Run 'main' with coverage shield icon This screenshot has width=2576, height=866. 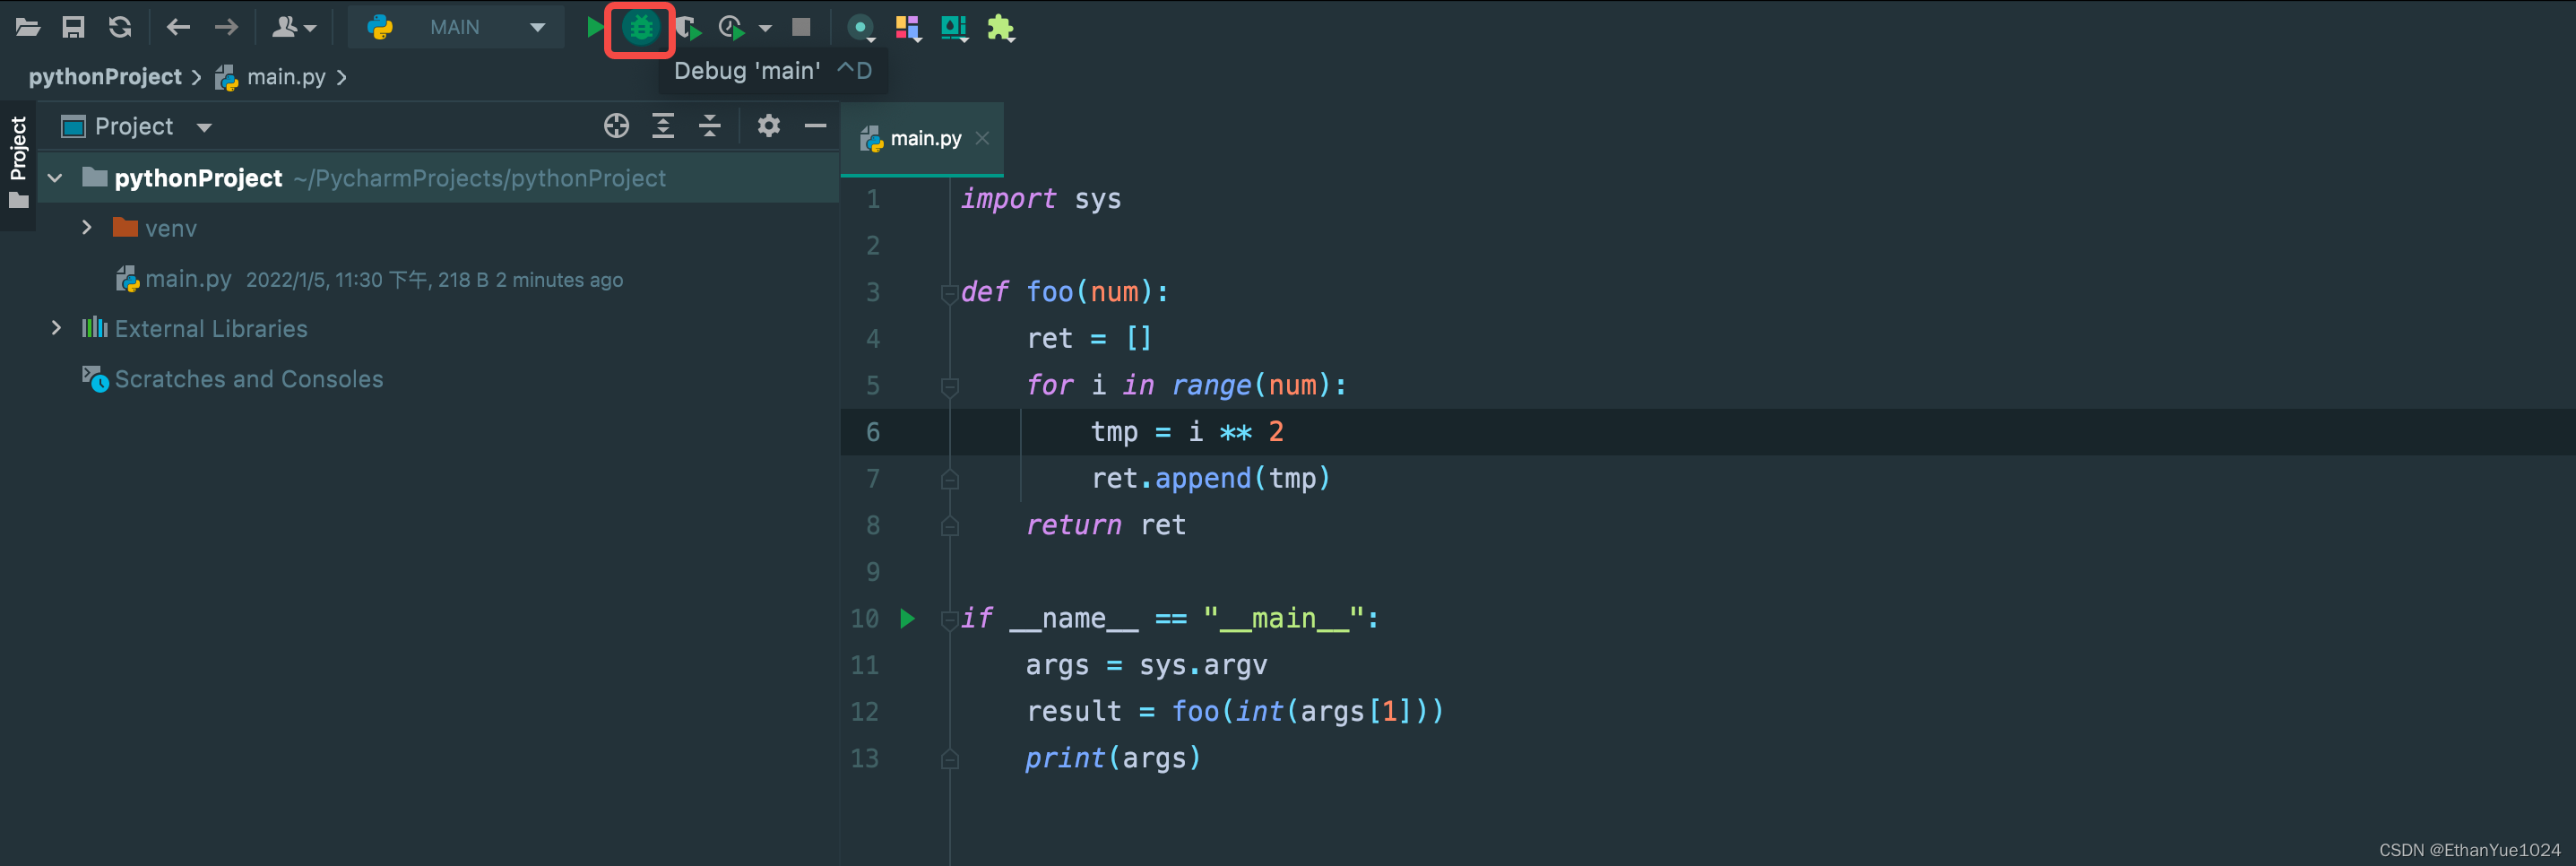(x=688, y=27)
